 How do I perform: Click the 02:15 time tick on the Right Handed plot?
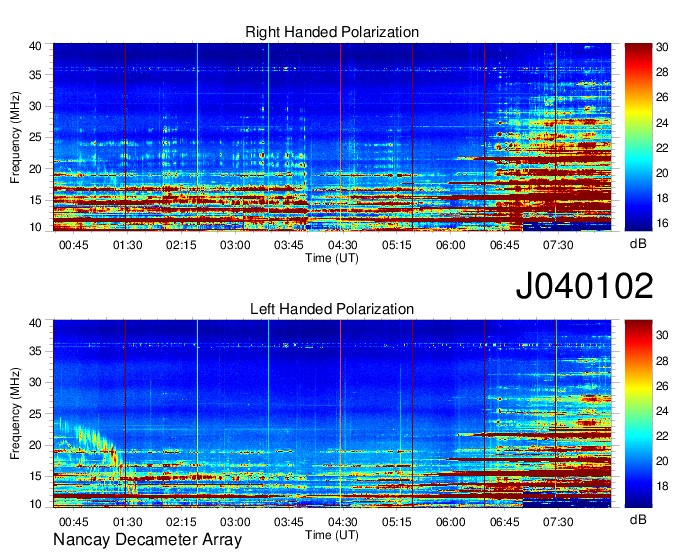click(x=181, y=245)
